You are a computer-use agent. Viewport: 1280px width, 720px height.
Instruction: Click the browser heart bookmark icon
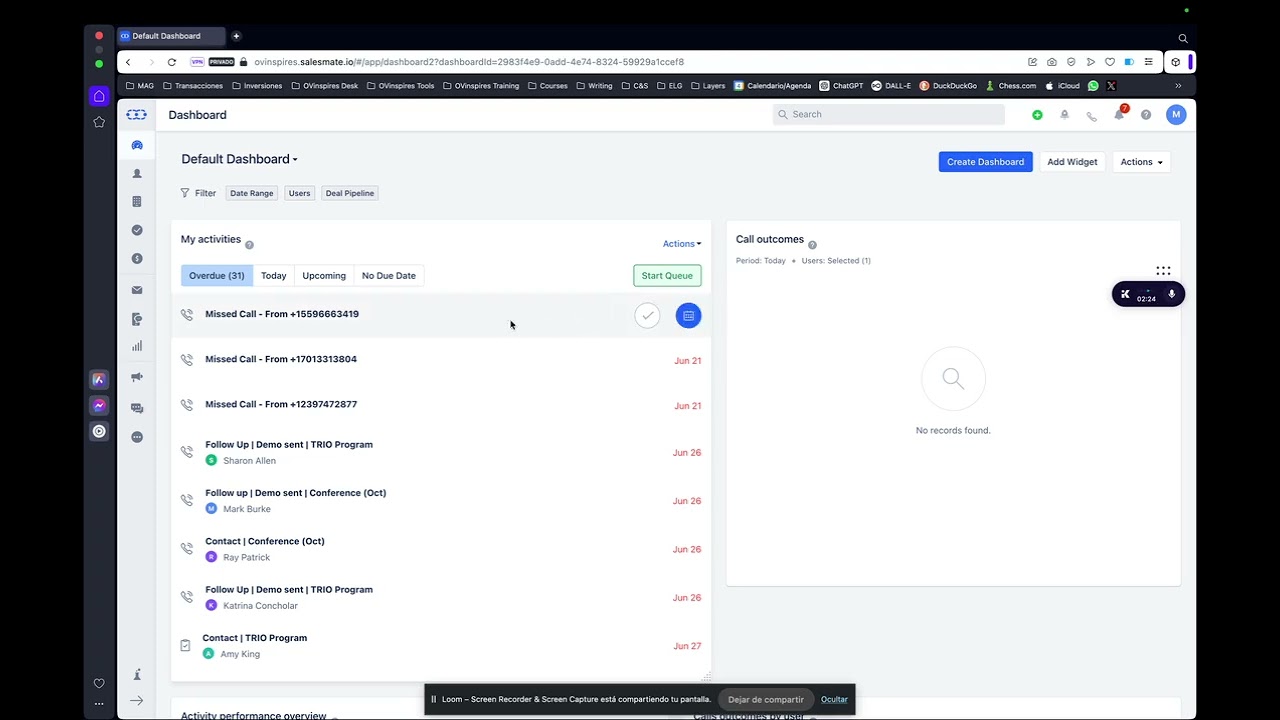tap(1110, 62)
